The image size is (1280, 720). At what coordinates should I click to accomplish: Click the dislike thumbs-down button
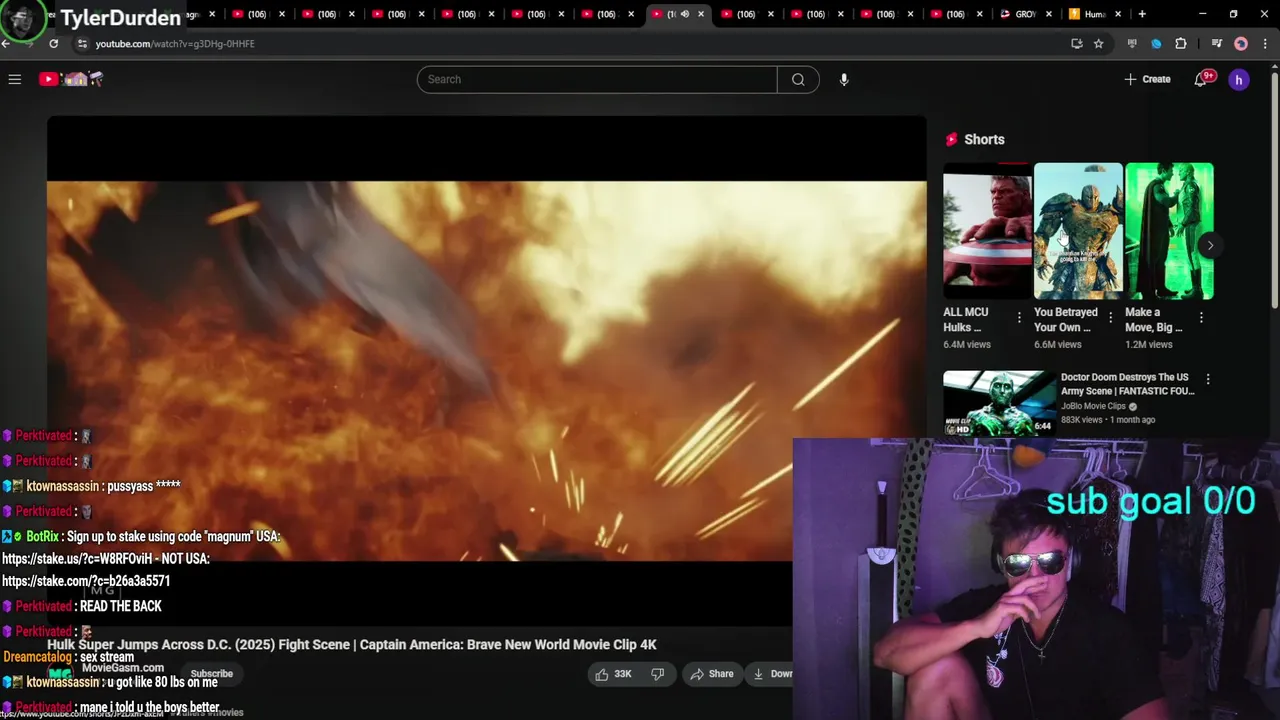[658, 674]
